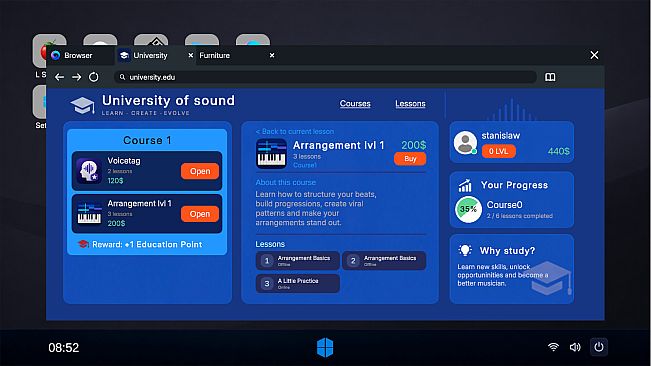651x366 pixels.
Task: Open the volume speaker icon
Action: pyautogui.click(x=575, y=347)
